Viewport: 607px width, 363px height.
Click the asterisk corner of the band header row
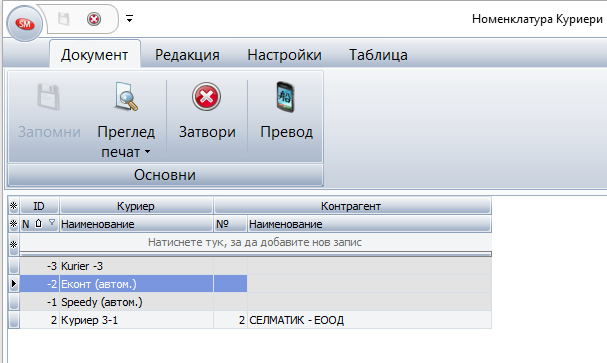click(x=14, y=206)
